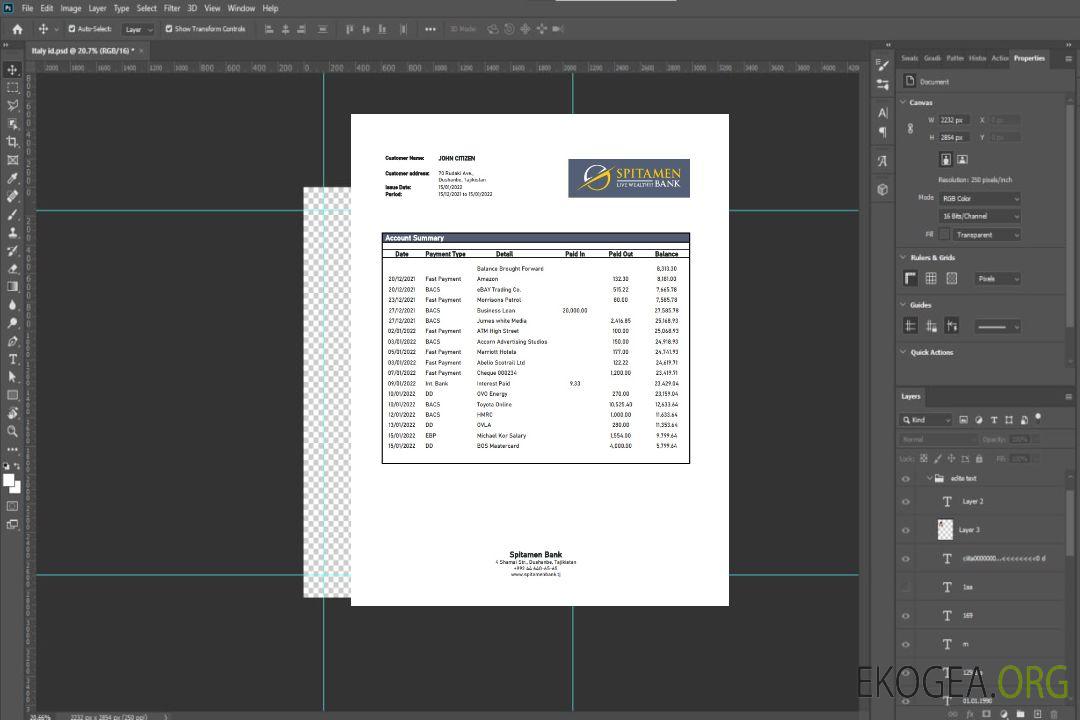Expand the 16 Bits/Channel dropdown
The image size is (1080, 720).
point(979,216)
